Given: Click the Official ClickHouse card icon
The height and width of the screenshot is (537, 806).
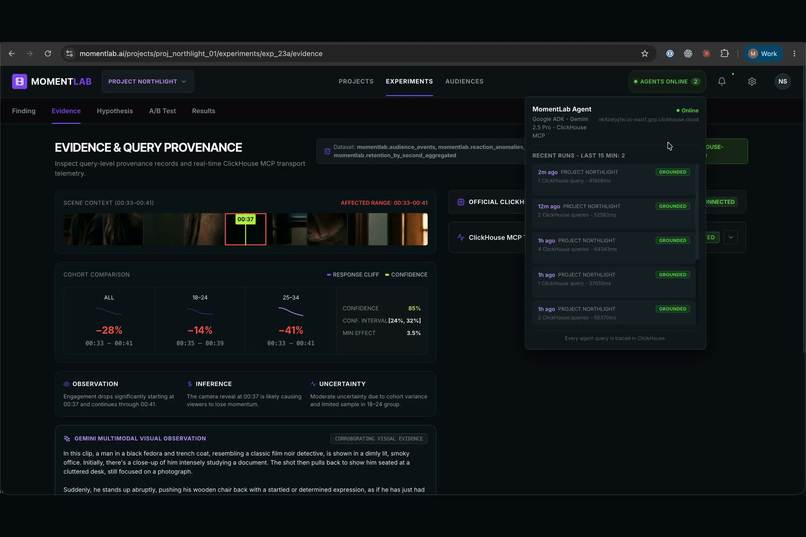Looking at the screenshot, I should click(461, 202).
